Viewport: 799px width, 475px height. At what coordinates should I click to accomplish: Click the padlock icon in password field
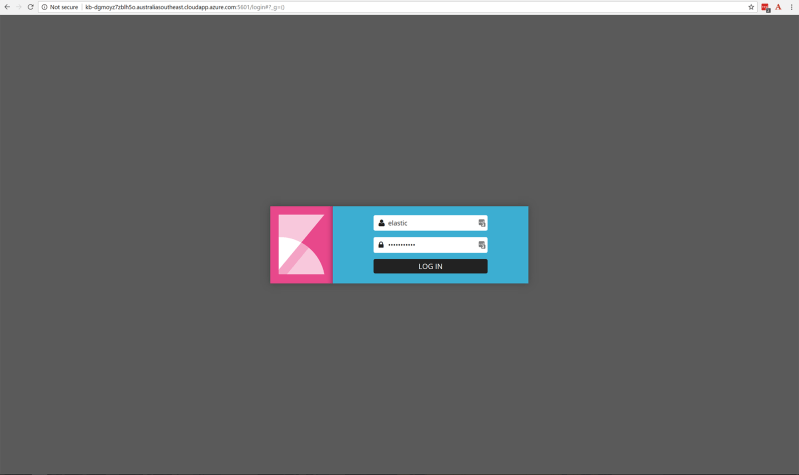pyautogui.click(x=381, y=245)
